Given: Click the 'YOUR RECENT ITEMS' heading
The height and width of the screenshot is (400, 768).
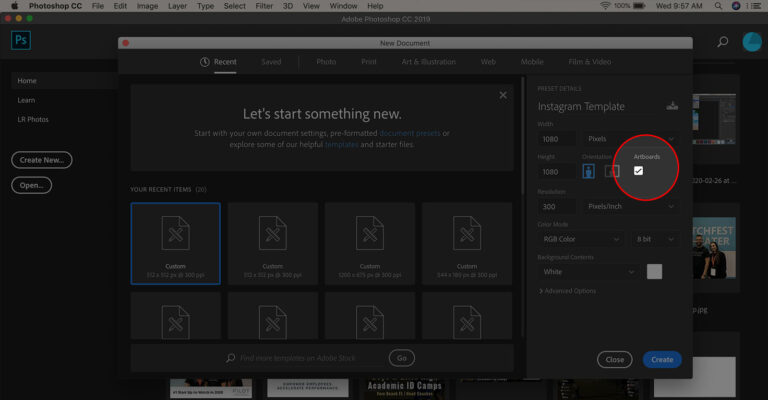Looking at the screenshot, I should (x=161, y=189).
